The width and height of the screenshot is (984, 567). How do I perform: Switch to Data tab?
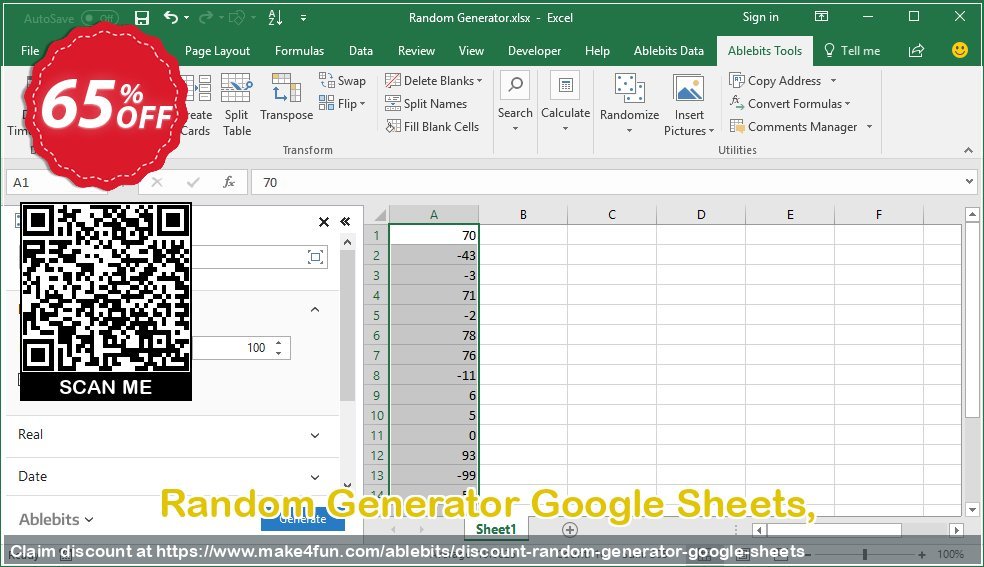coord(361,51)
